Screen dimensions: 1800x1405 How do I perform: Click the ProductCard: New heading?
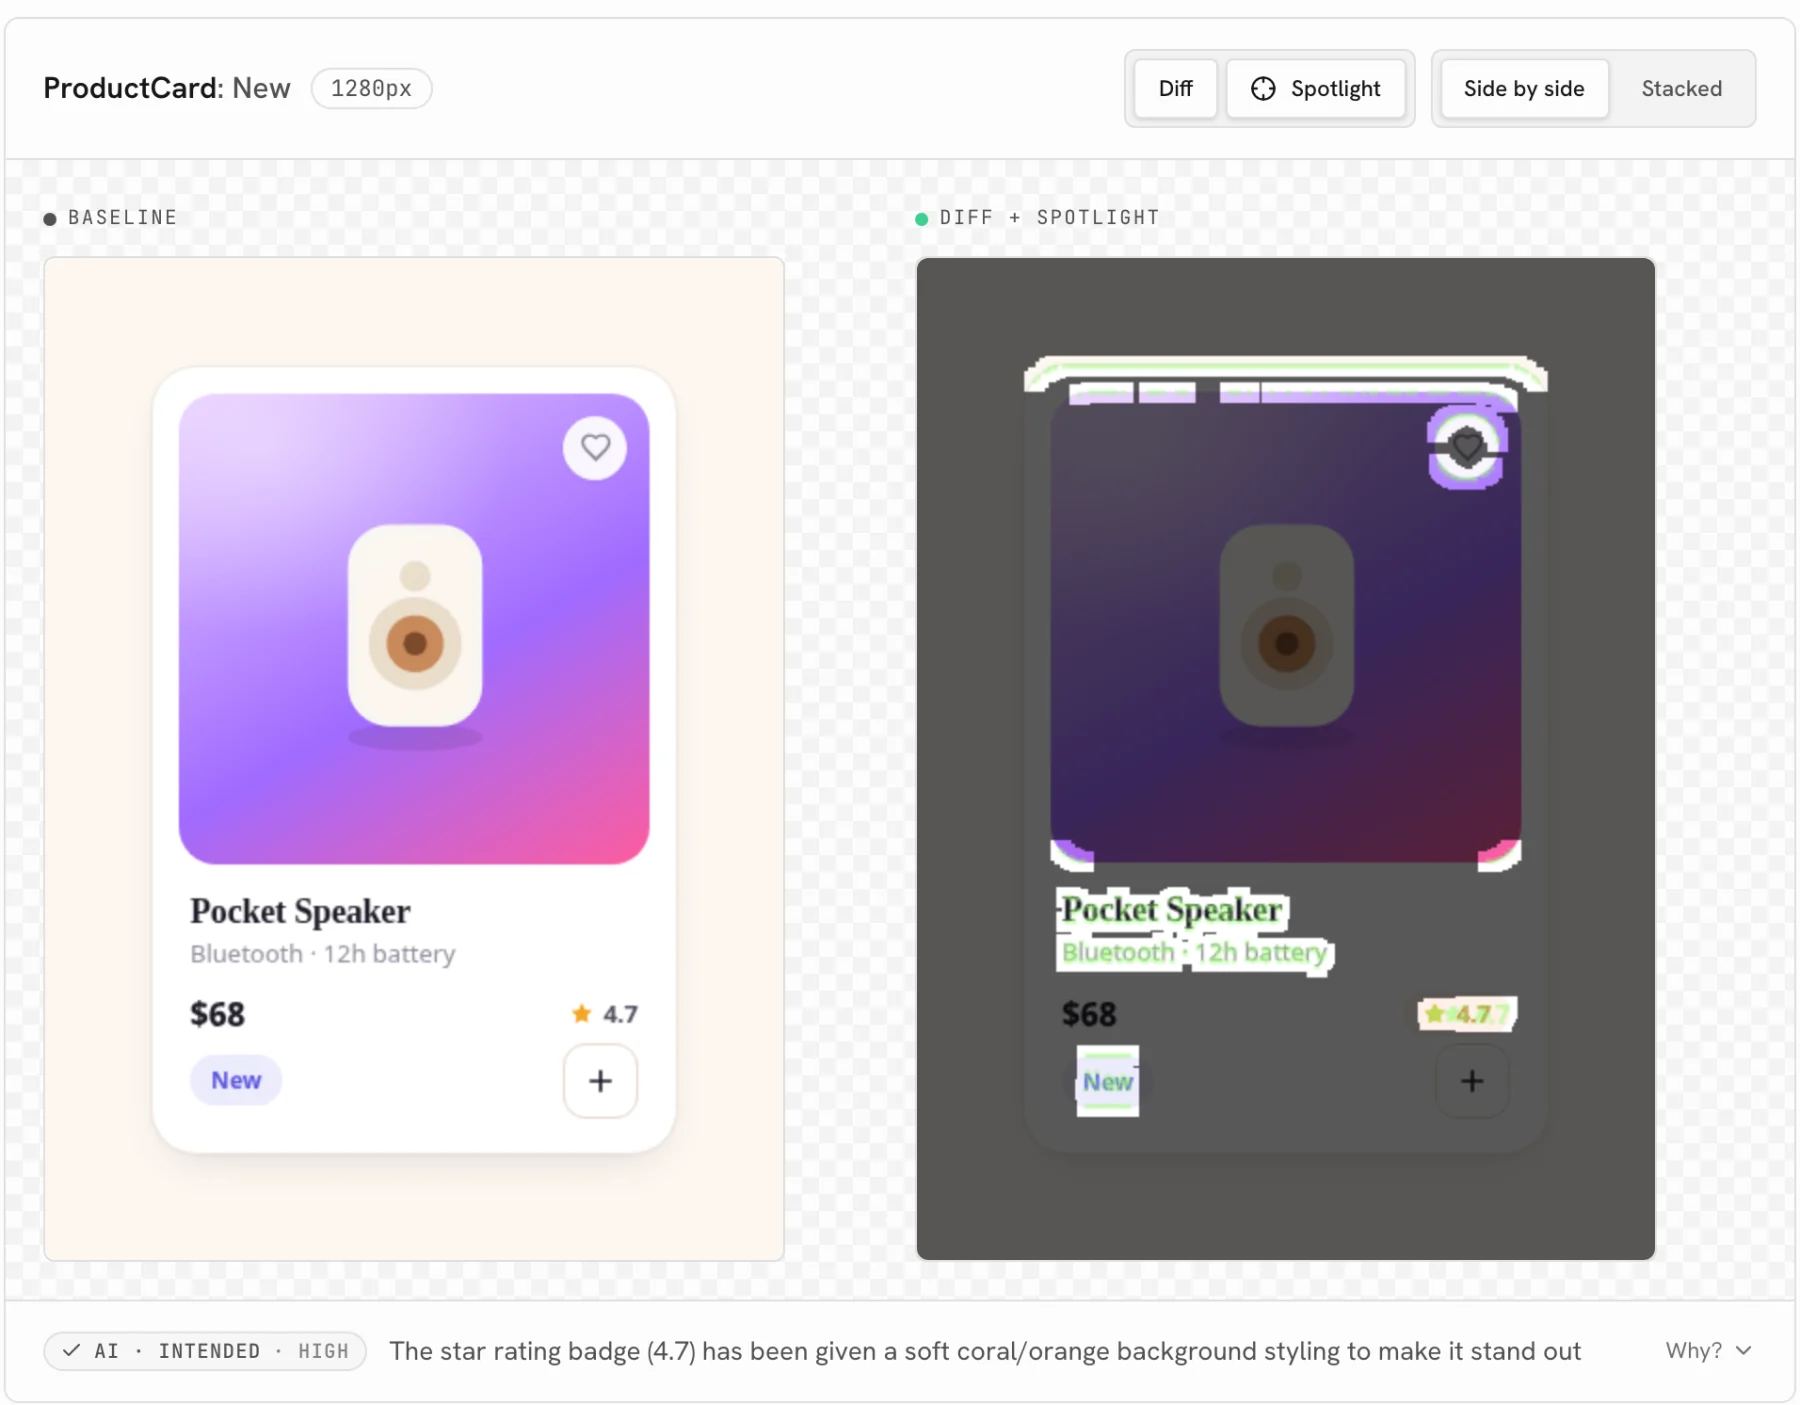point(167,88)
